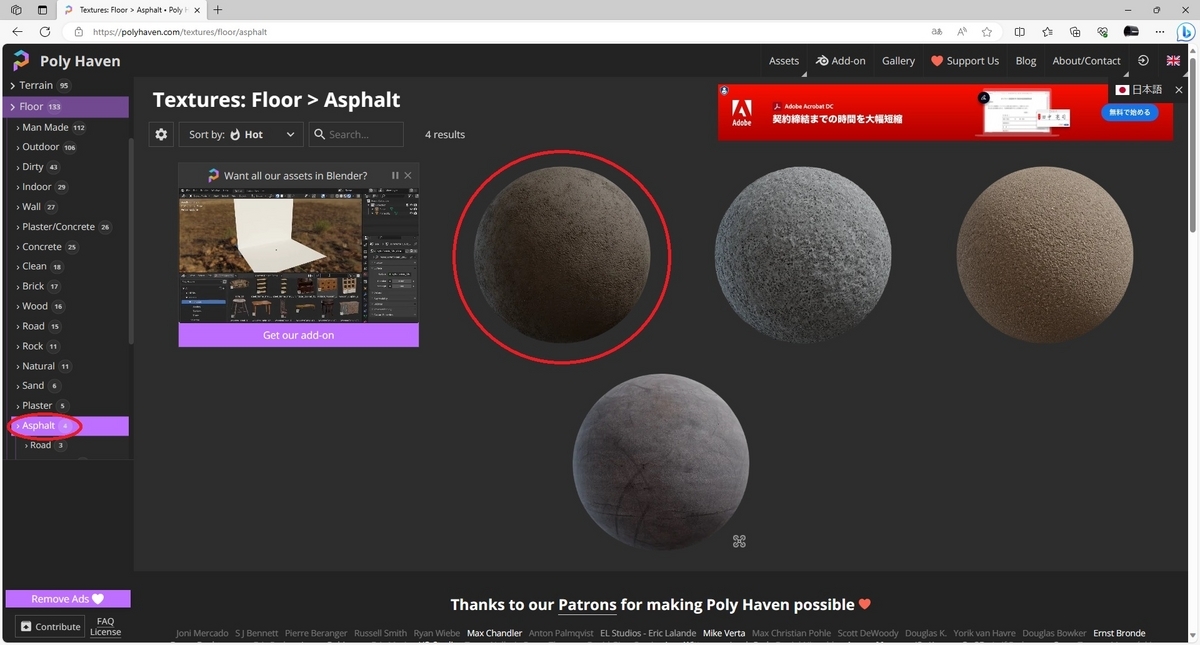The height and width of the screenshot is (645, 1200).
Task: Click the login icon in the top navigation
Action: click(1143, 60)
